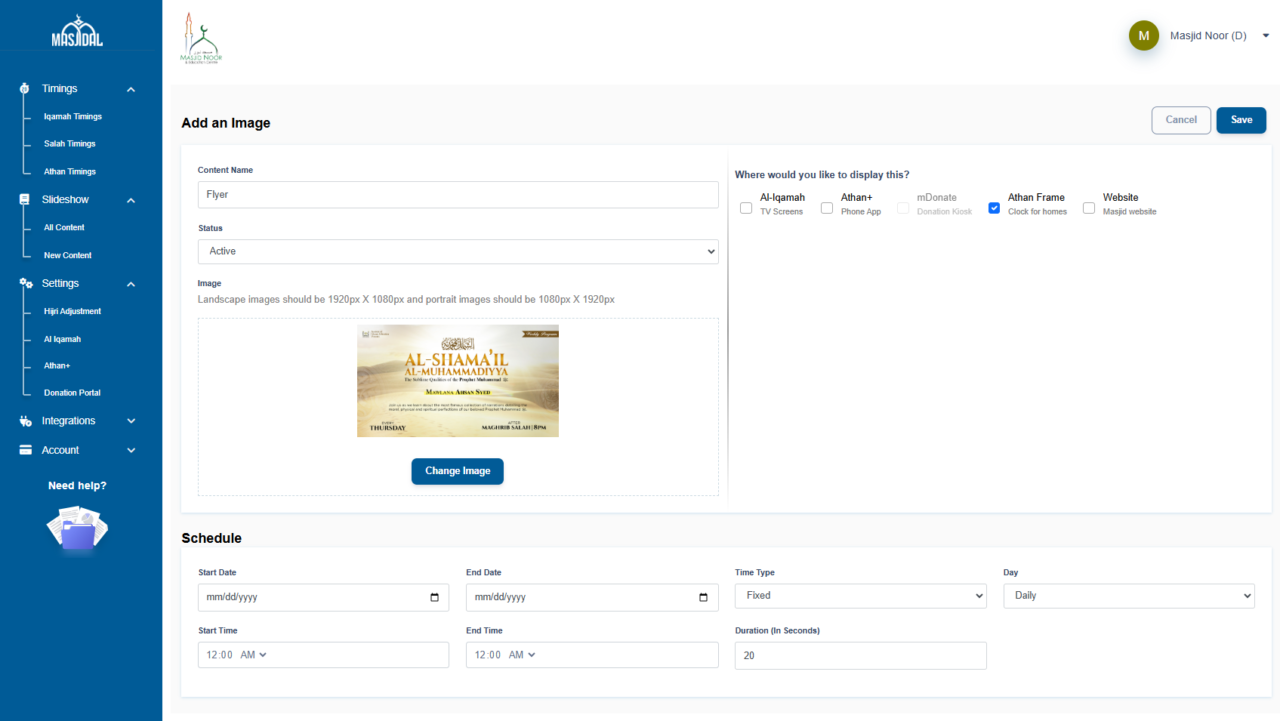Screen dimensions: 1280x721
Task: Uncheck the Athan Frame checkbox
Action: click(x=994, y=208)
